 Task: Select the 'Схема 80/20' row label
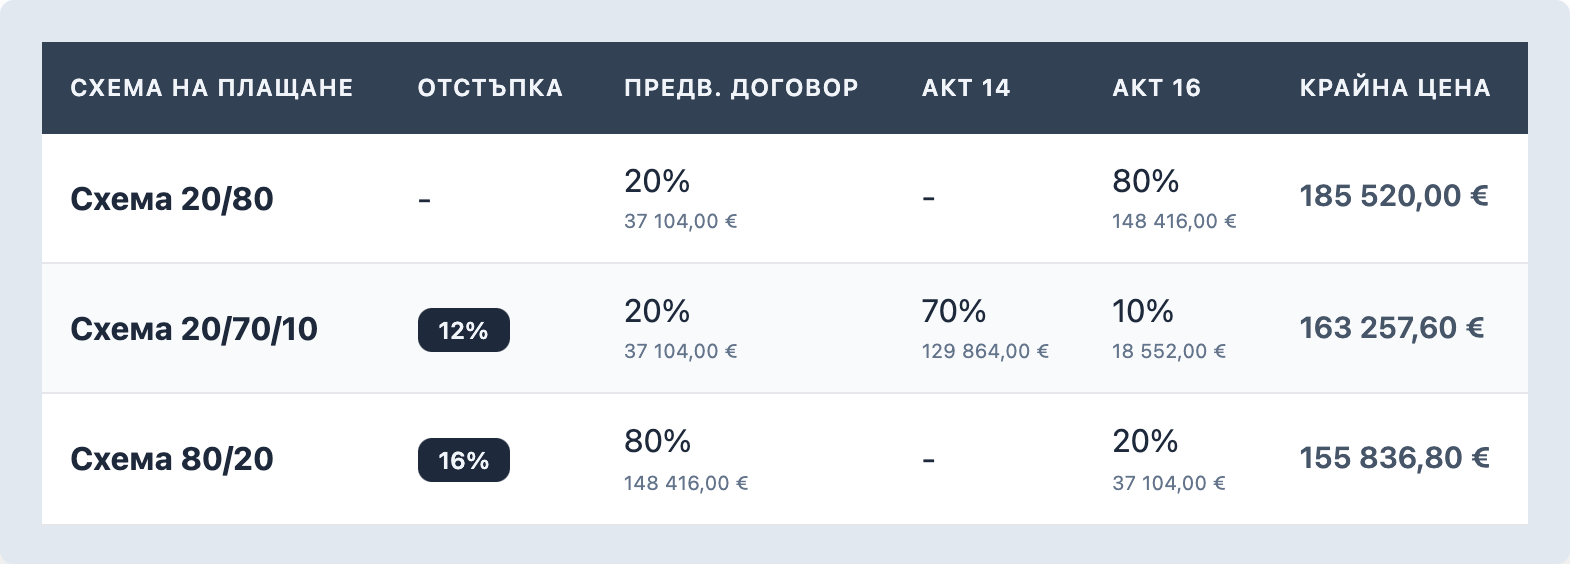click(x=172, y=459)
